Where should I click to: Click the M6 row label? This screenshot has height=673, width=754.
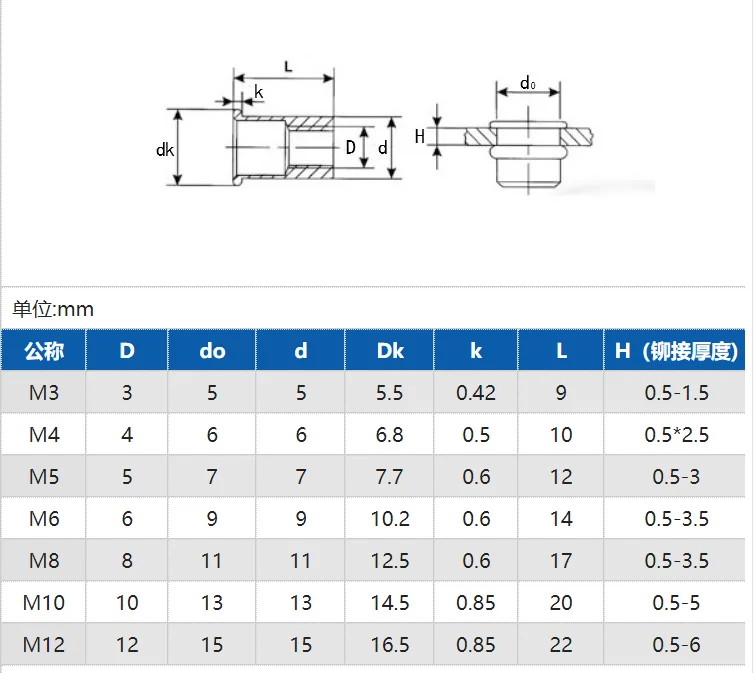tap(44, 519)
